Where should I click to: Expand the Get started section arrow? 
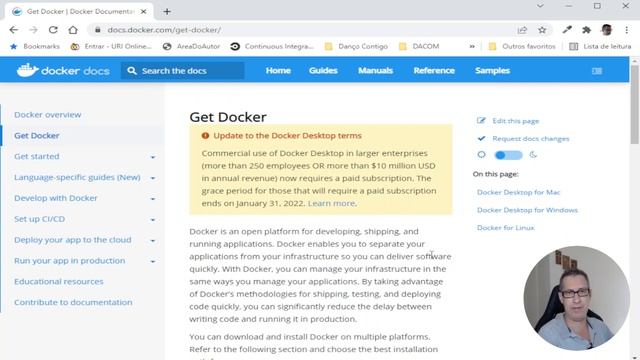coord(153,157)
